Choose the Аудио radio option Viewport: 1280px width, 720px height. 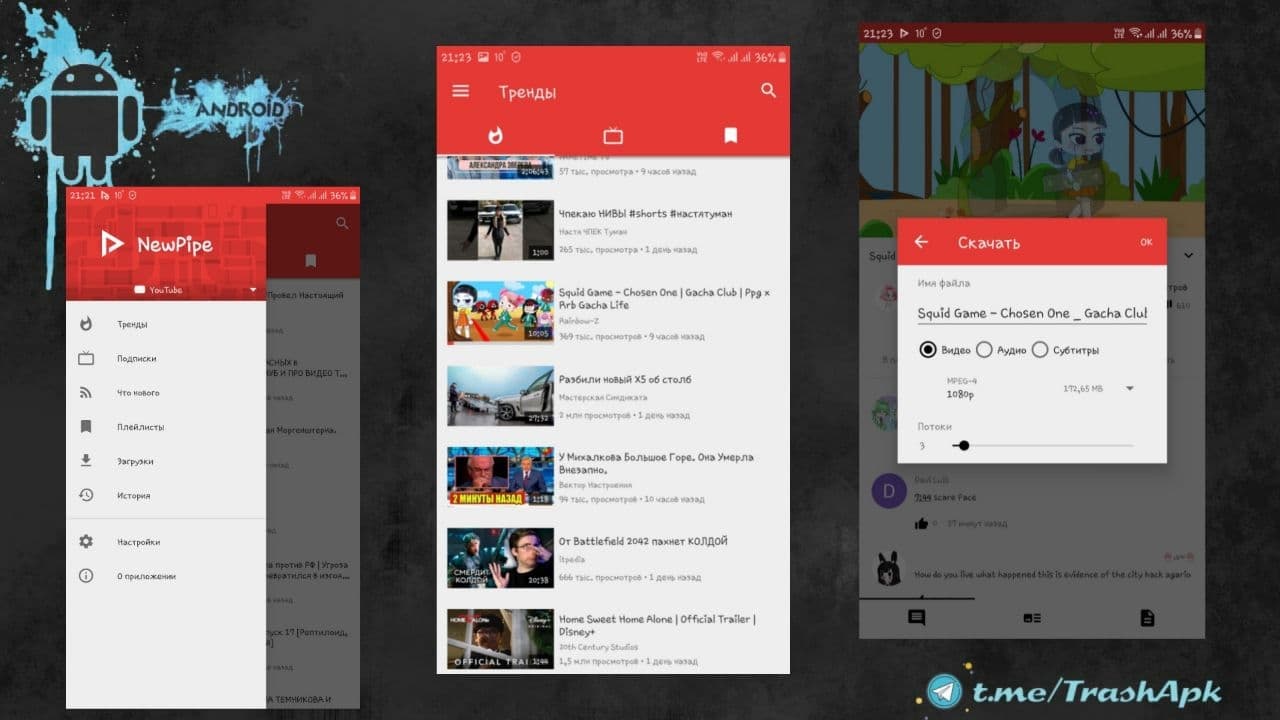click(984, 350)
